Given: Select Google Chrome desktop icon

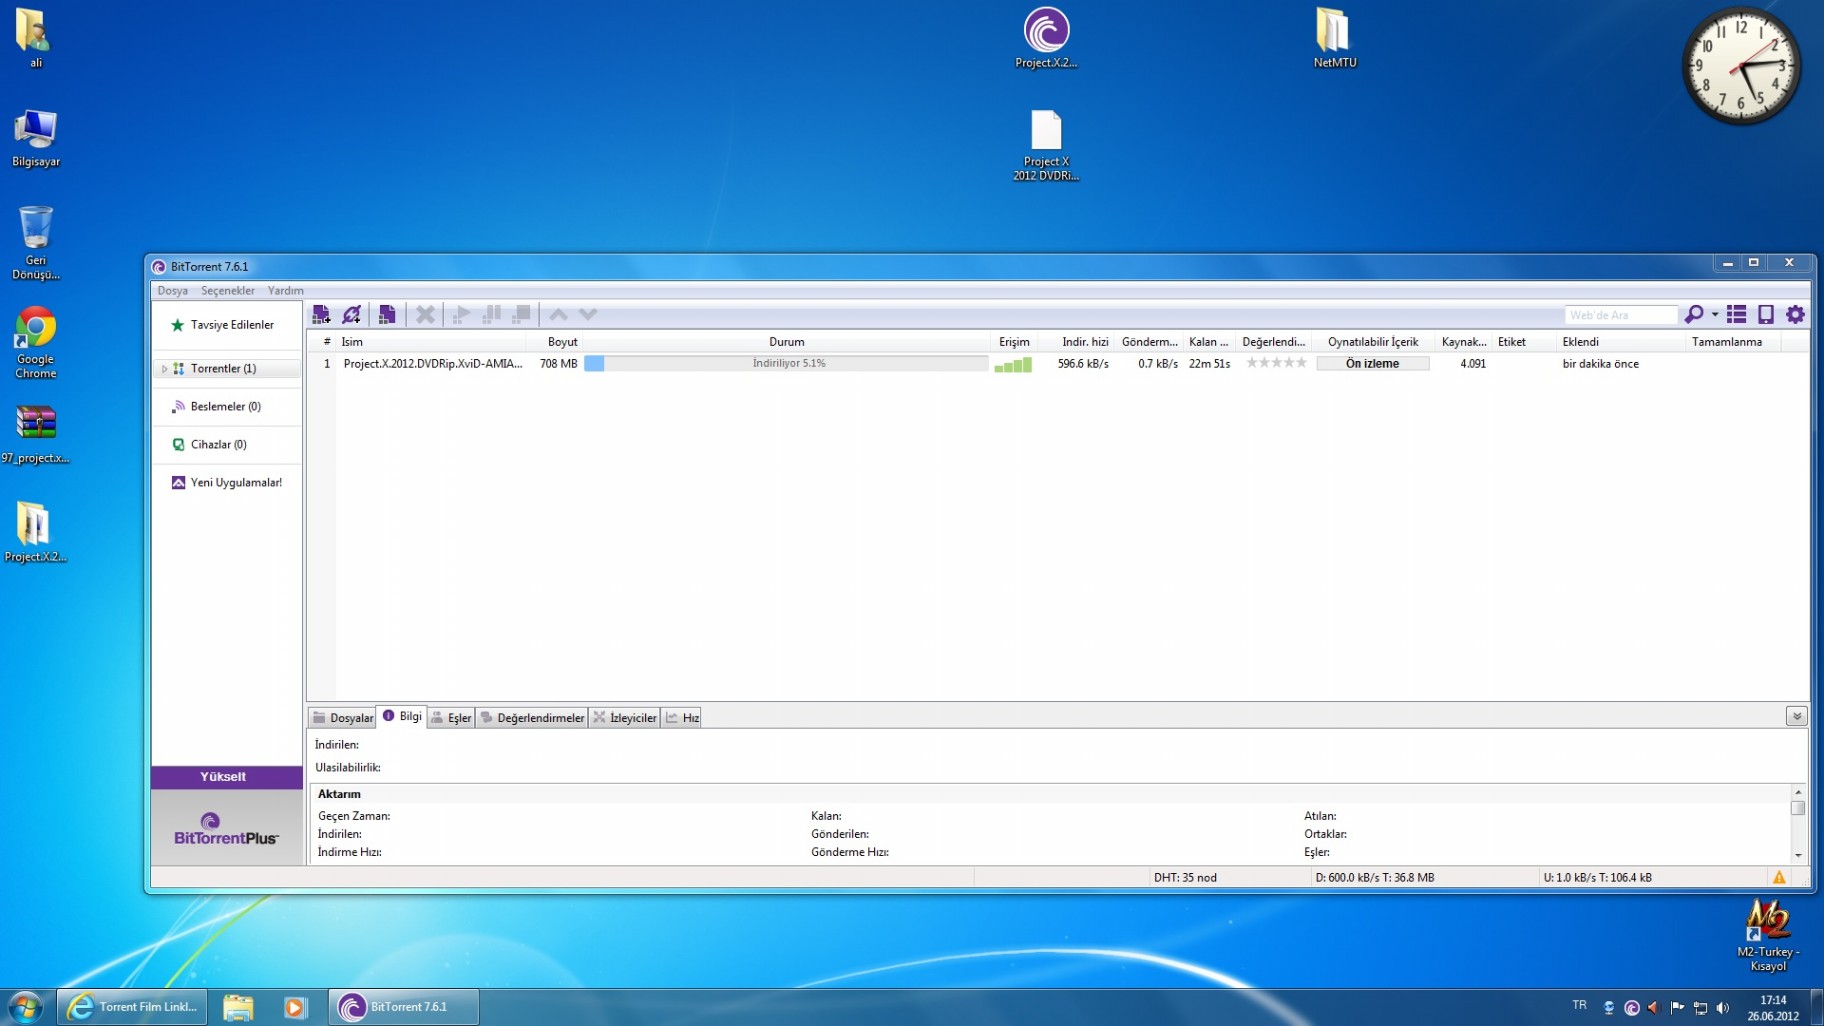Looking at the screenshot, I should [36, 342].
